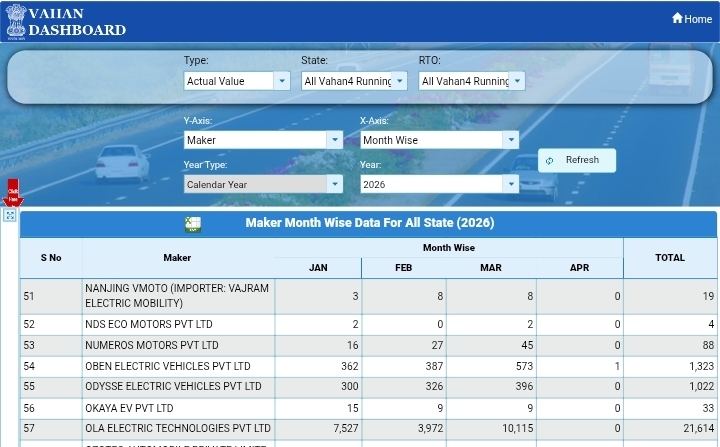Click the national emblem logo
720x447 pixels.
click(x=15, y=21)
